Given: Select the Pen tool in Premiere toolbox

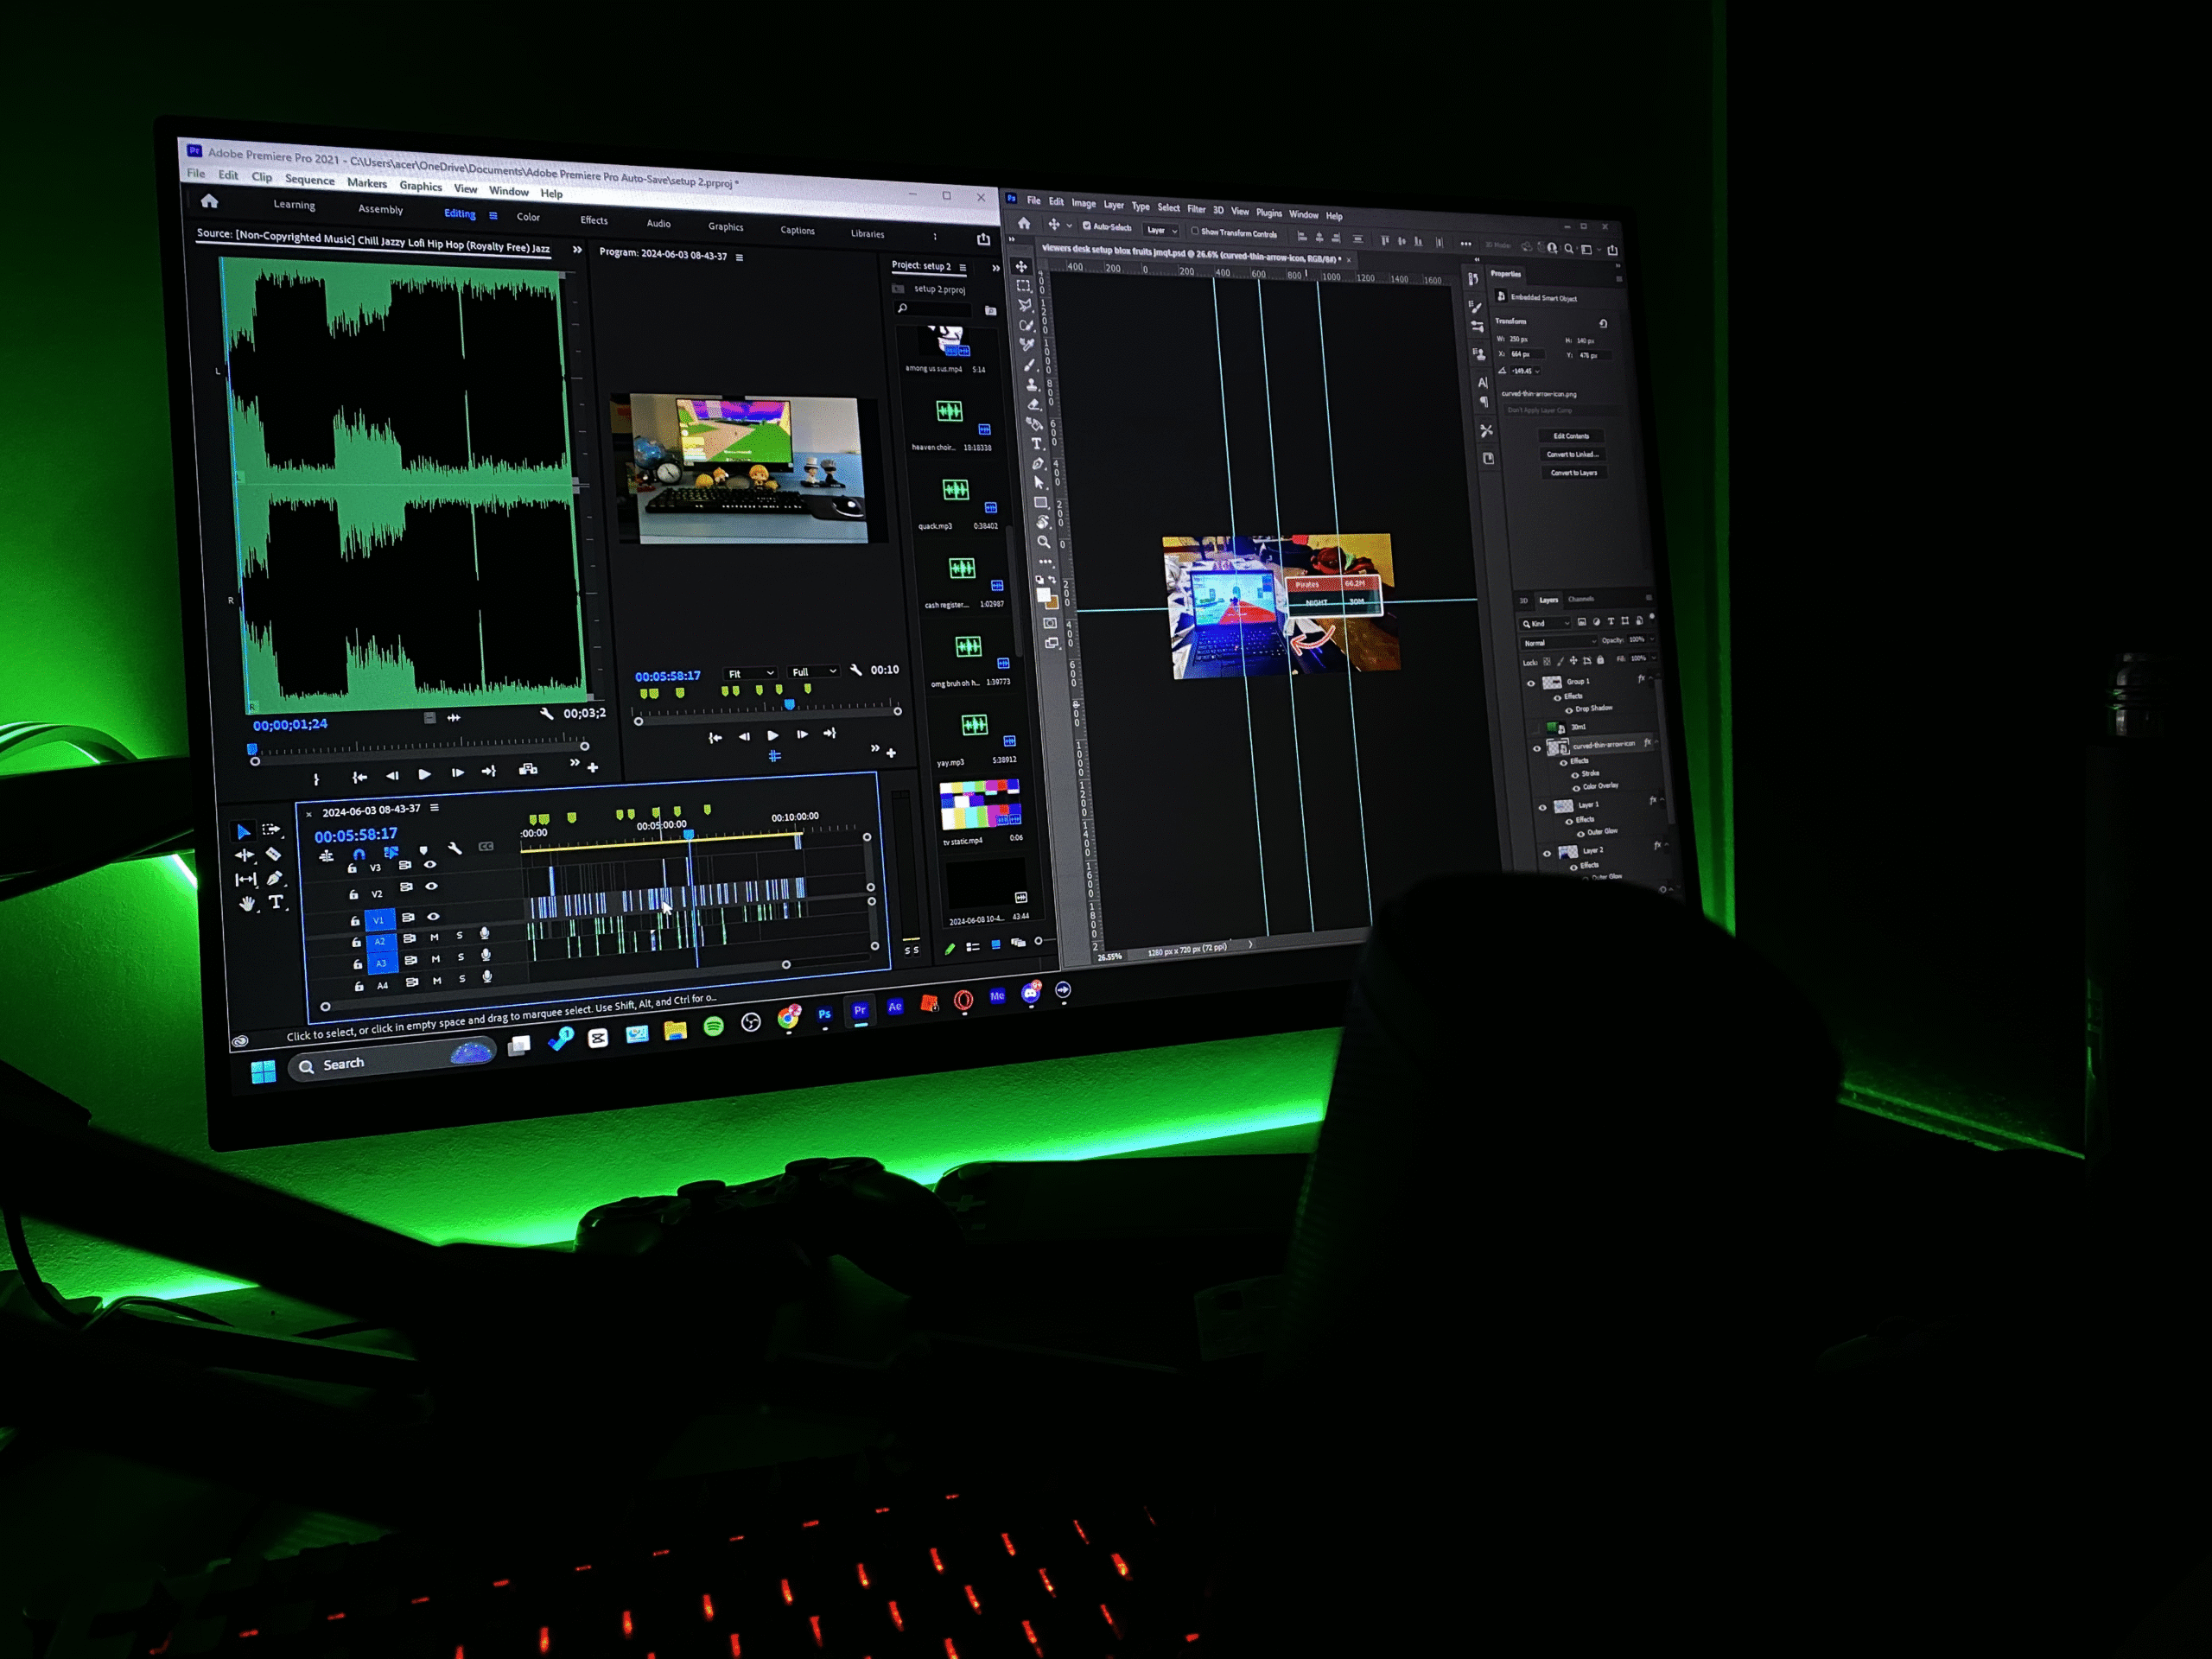Looking at the screenshot, I should tap(275, 878).
